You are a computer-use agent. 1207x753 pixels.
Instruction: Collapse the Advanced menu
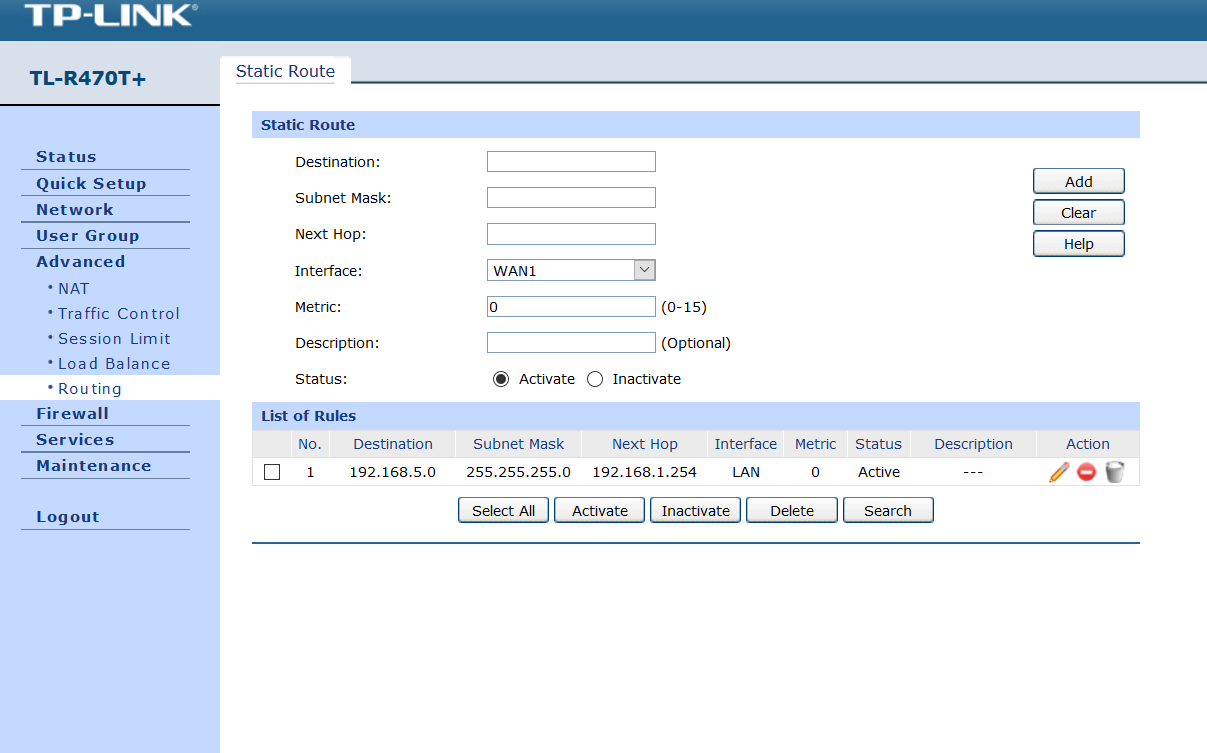(x=81, y=261)
